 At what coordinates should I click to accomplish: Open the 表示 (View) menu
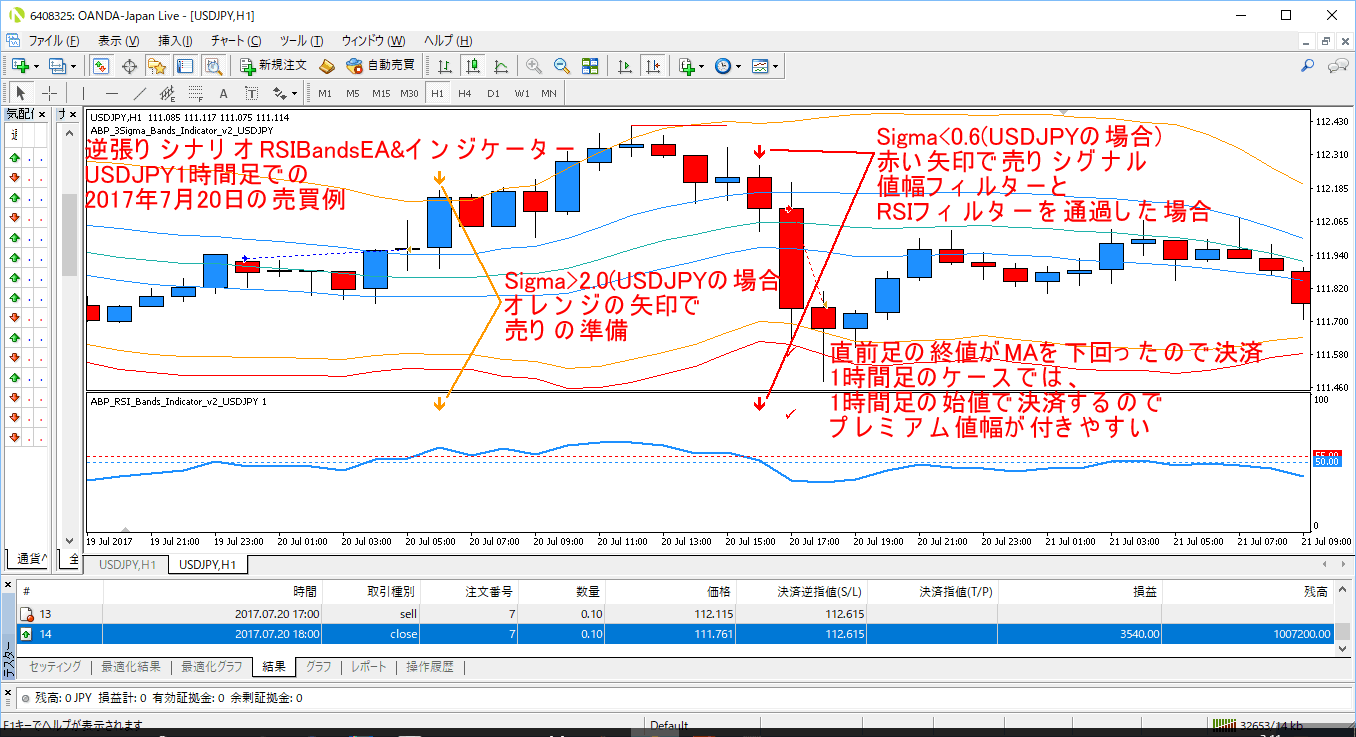[x=118, y=41]
